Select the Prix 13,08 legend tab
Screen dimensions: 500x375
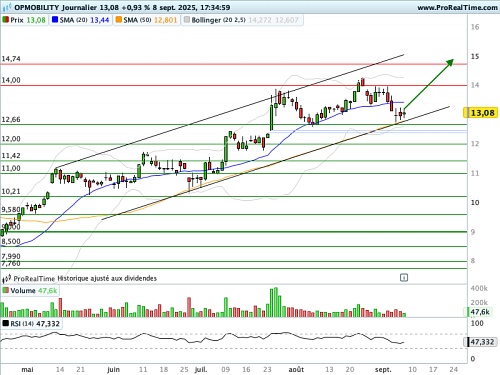24,20
